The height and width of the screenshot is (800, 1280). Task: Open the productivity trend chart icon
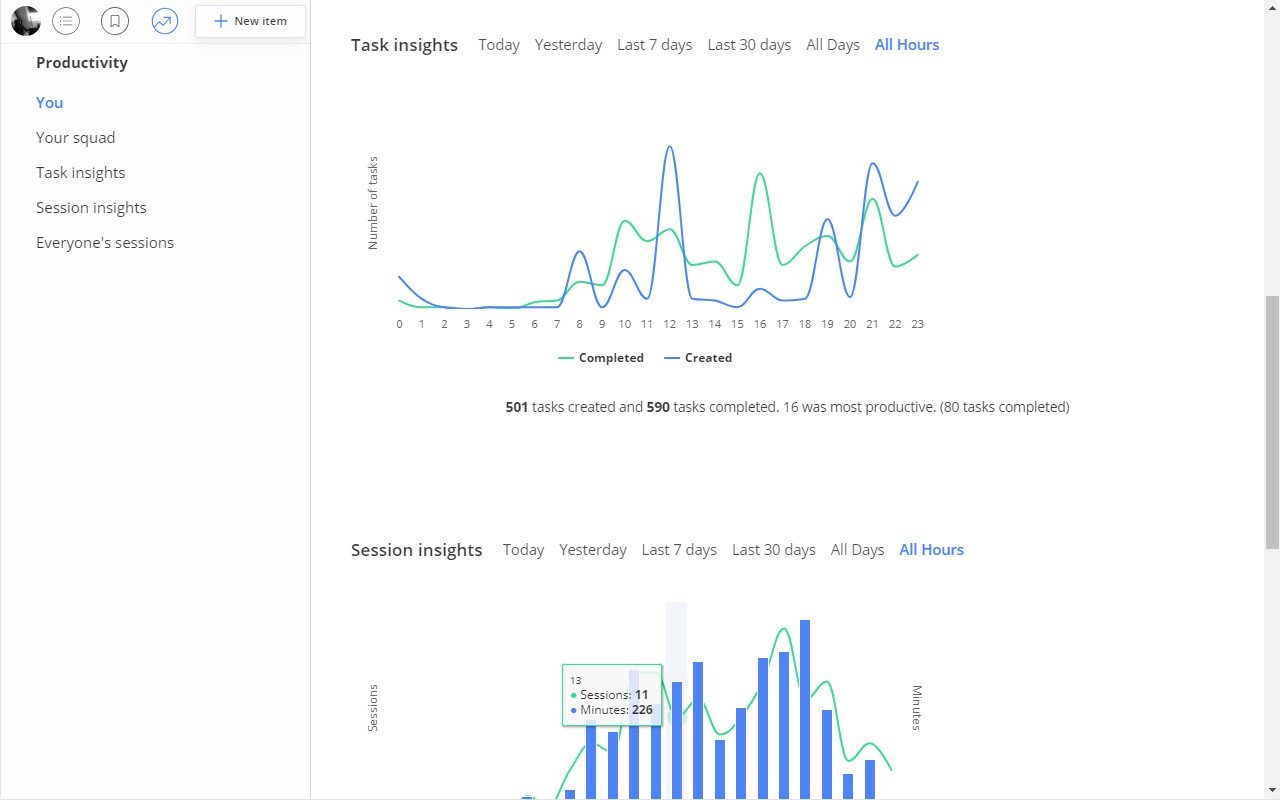[x=165, y=20]
